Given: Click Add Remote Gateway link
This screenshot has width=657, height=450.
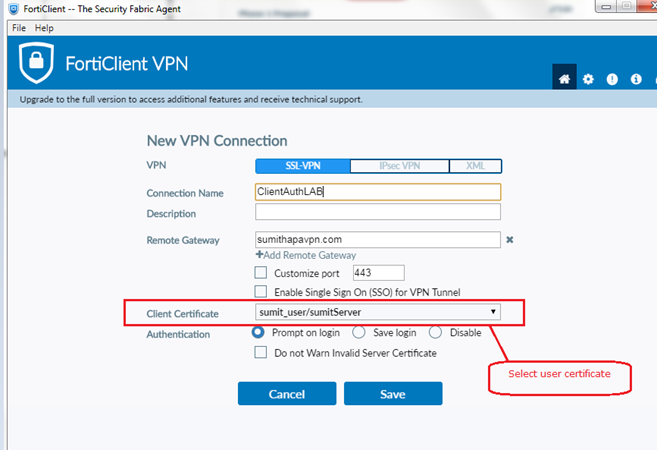Looking at the screenshot, I should tap(306, 255).
